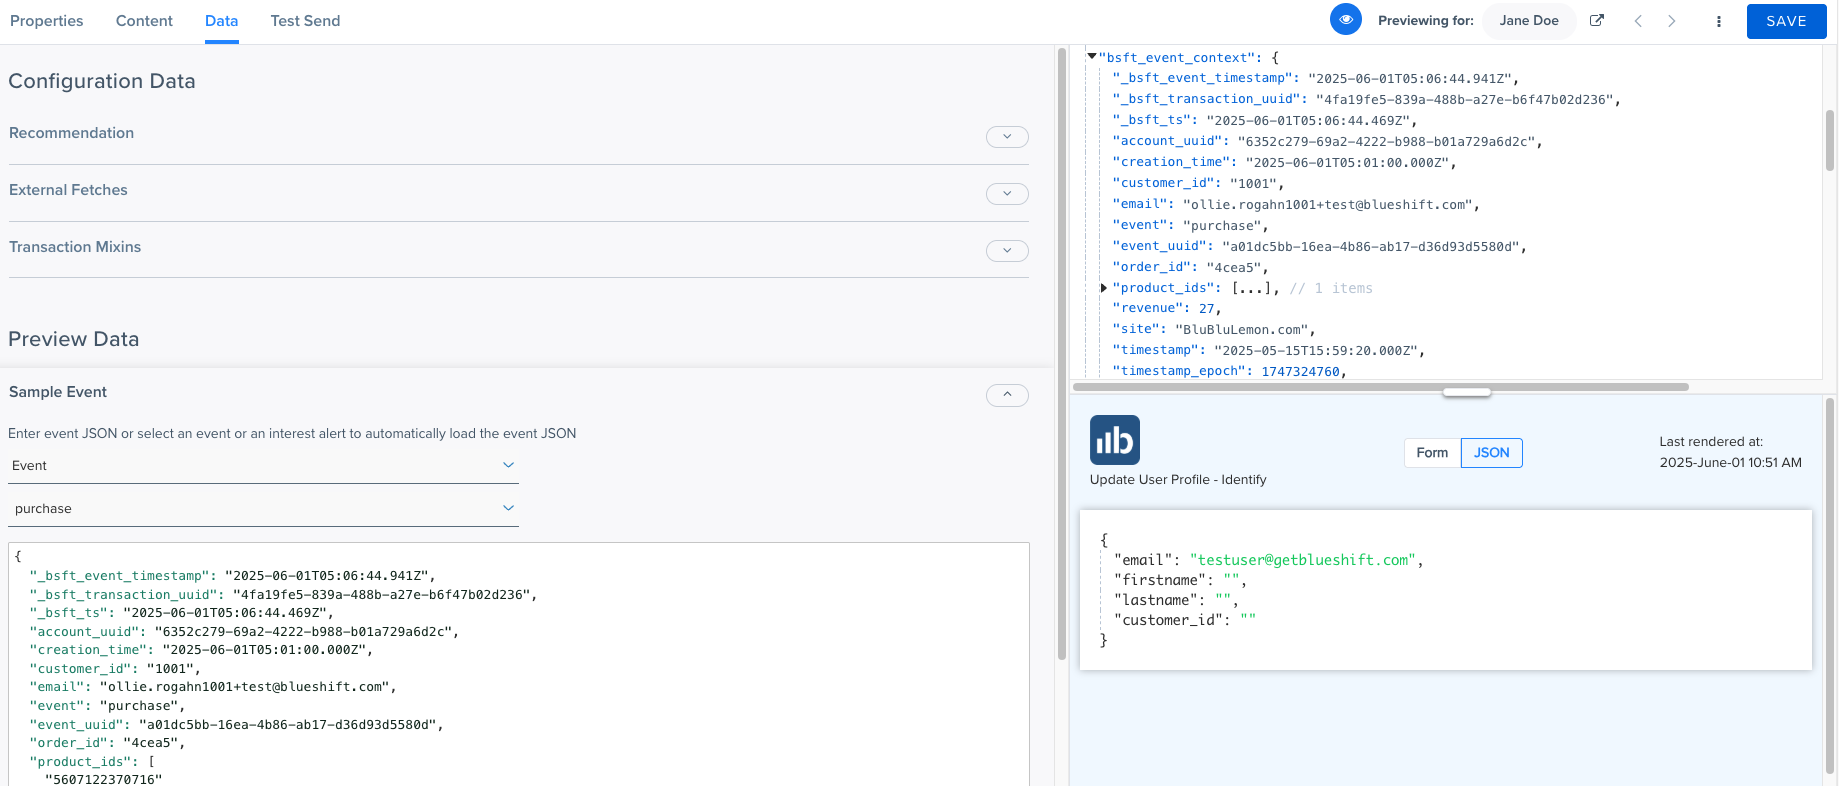Screen dimensions: 1839x786
Task: Switch preview to Form view
Action: coord(1432,453)
